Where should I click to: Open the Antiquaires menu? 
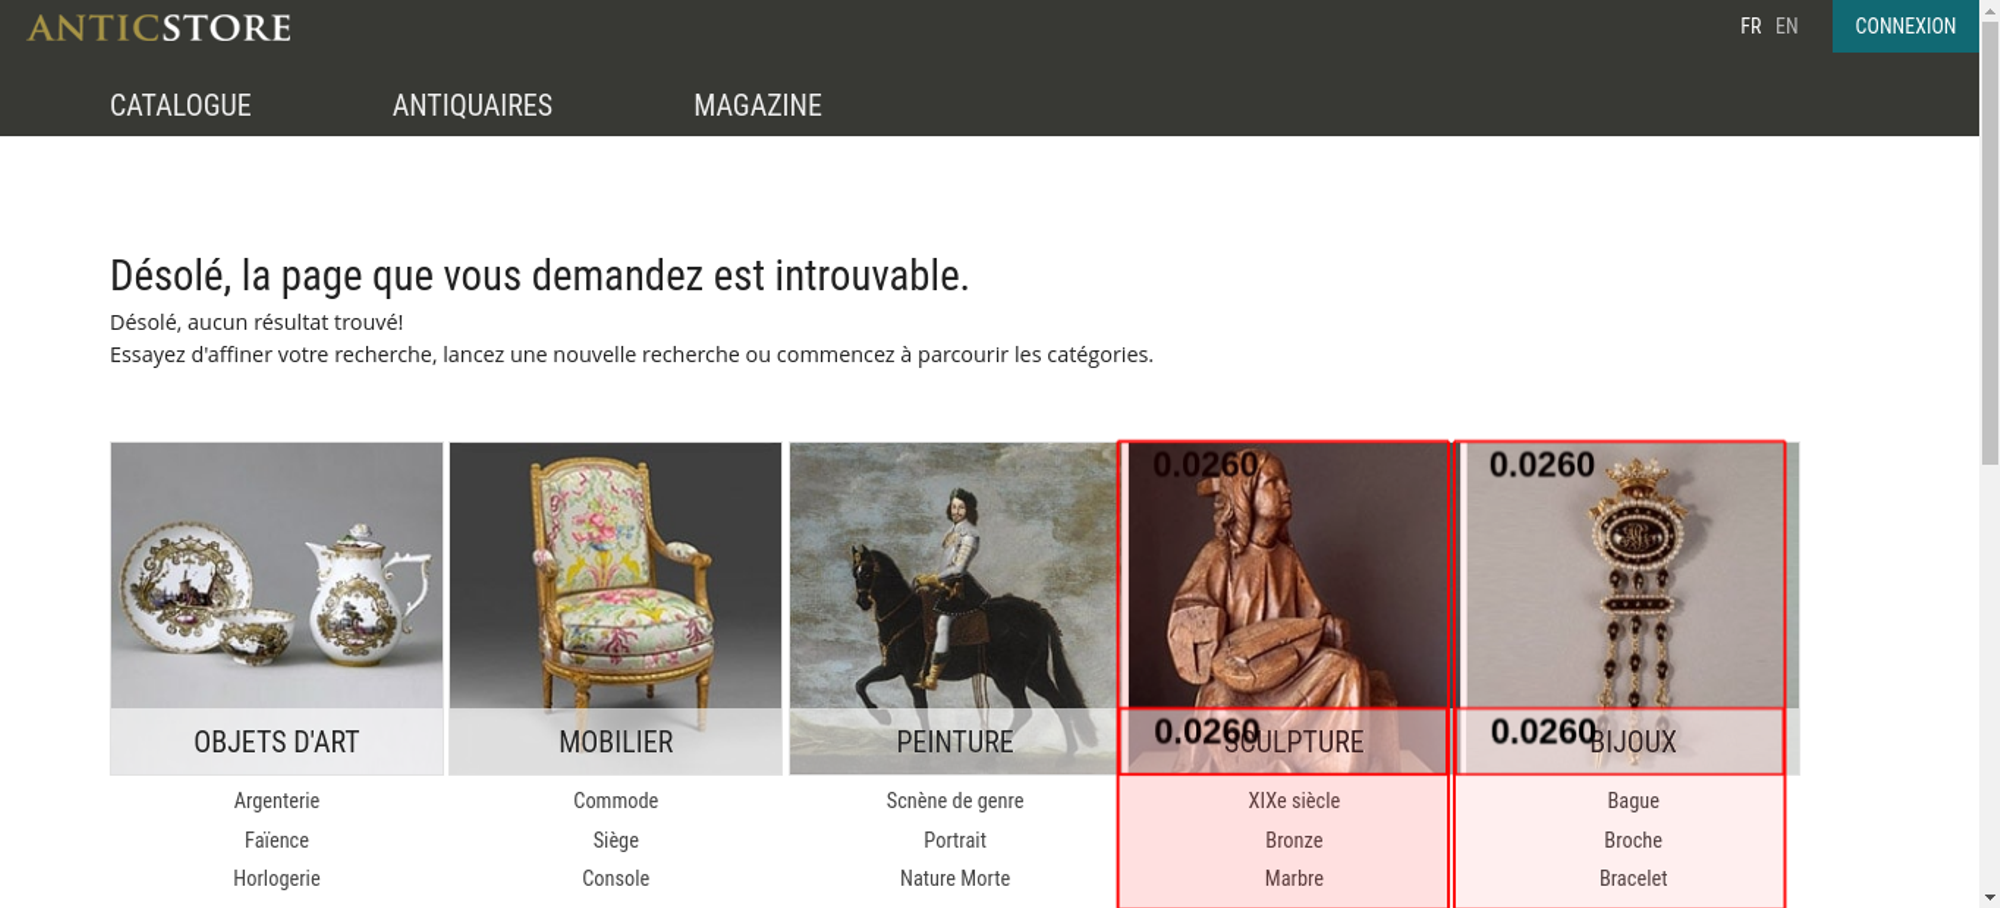pyautogui.click(x=472, y=105)
